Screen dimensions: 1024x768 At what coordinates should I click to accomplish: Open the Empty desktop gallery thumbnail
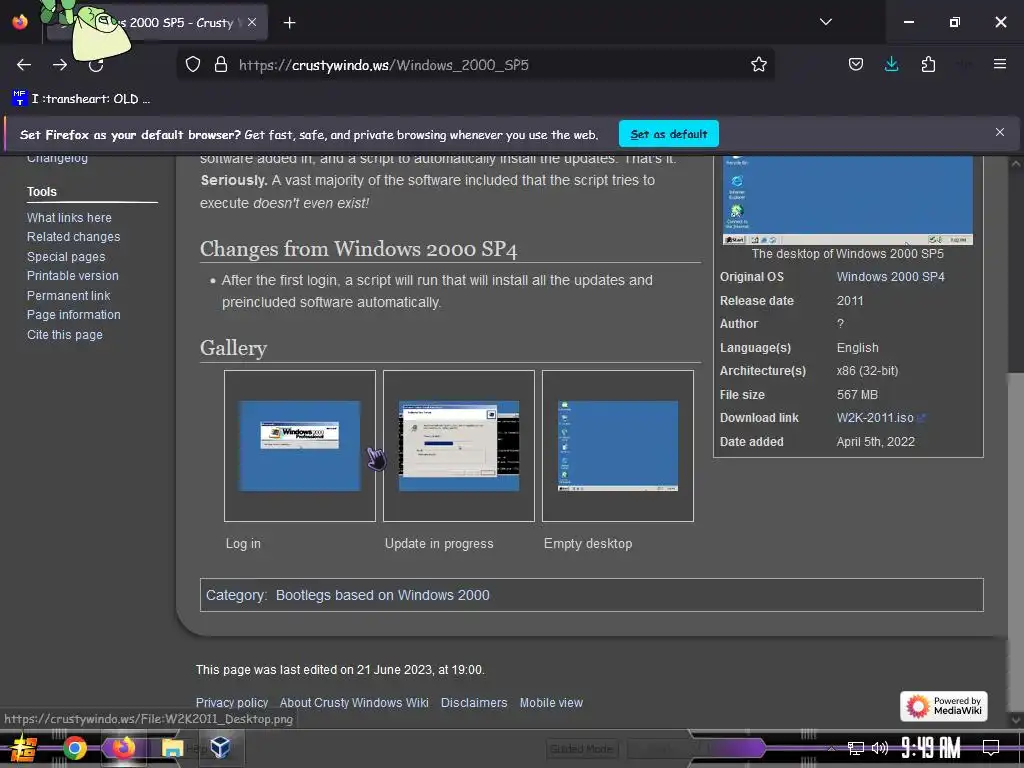coord(618,445)
